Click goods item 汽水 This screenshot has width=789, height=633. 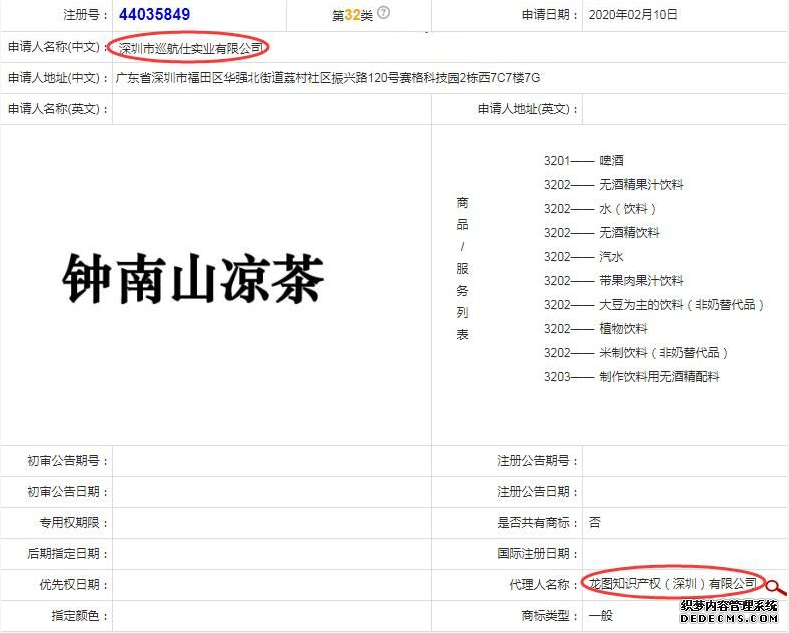pyautogui.click(x=611, y=257)
